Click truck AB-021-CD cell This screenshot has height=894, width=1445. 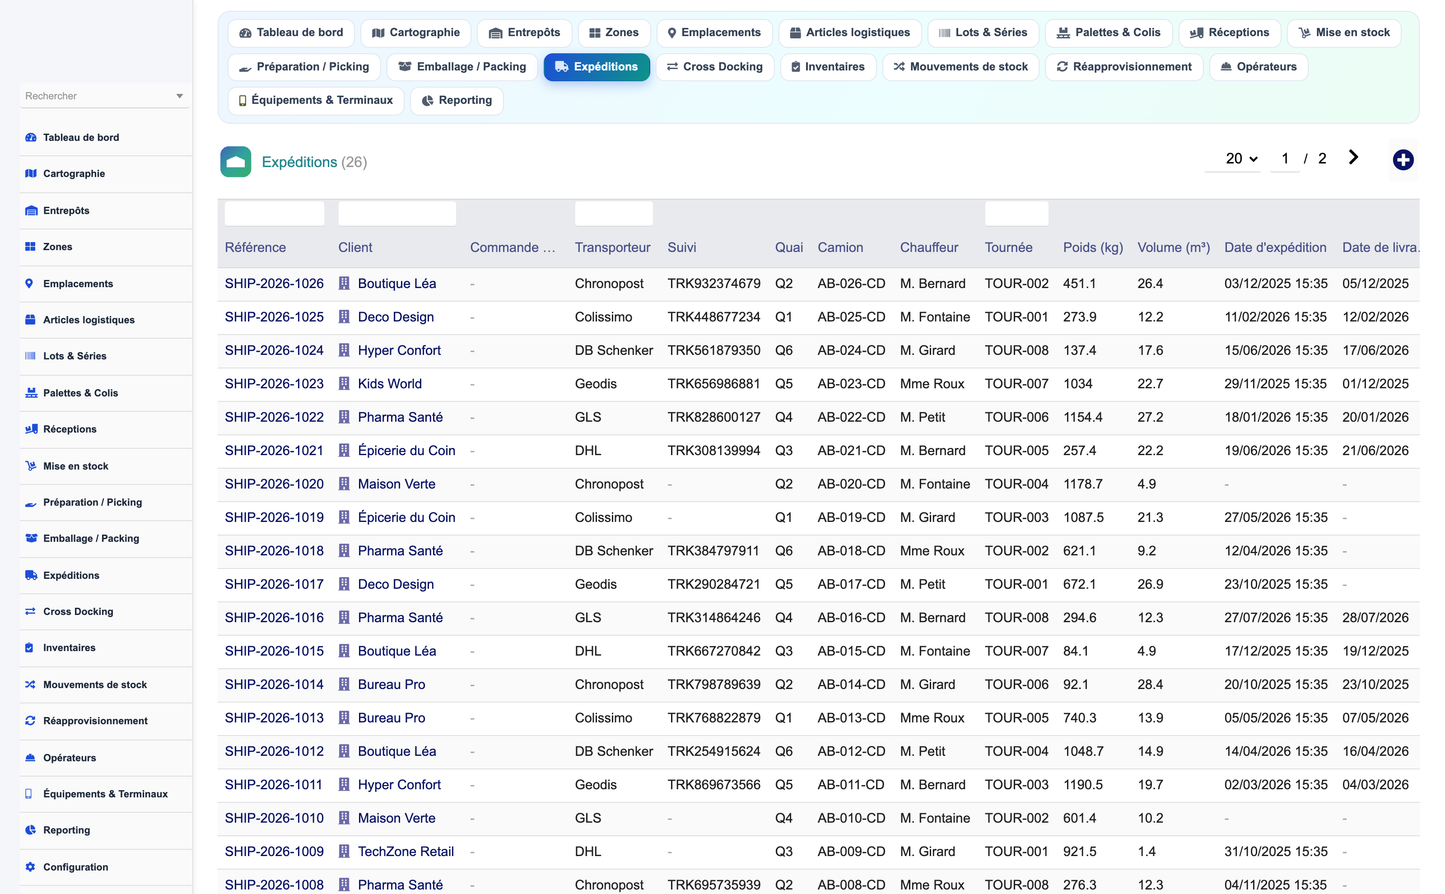point(851,451)
